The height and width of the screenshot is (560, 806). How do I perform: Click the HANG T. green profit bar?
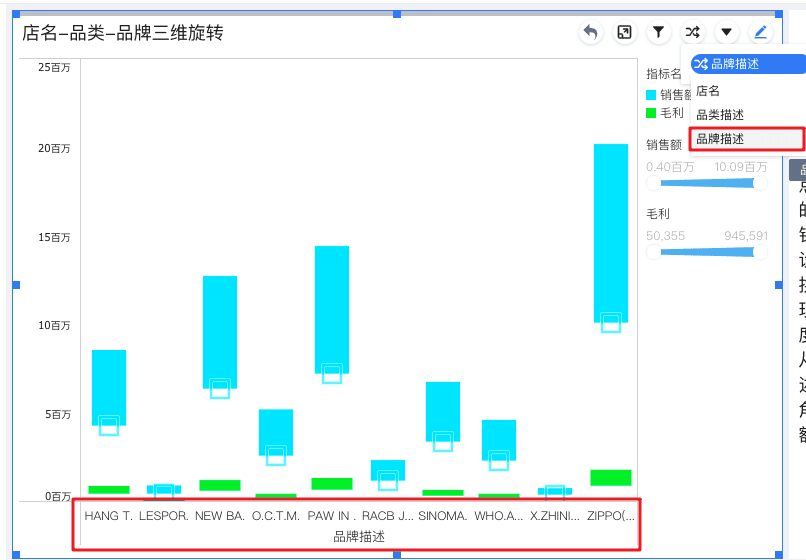click(x=109, y=490)
